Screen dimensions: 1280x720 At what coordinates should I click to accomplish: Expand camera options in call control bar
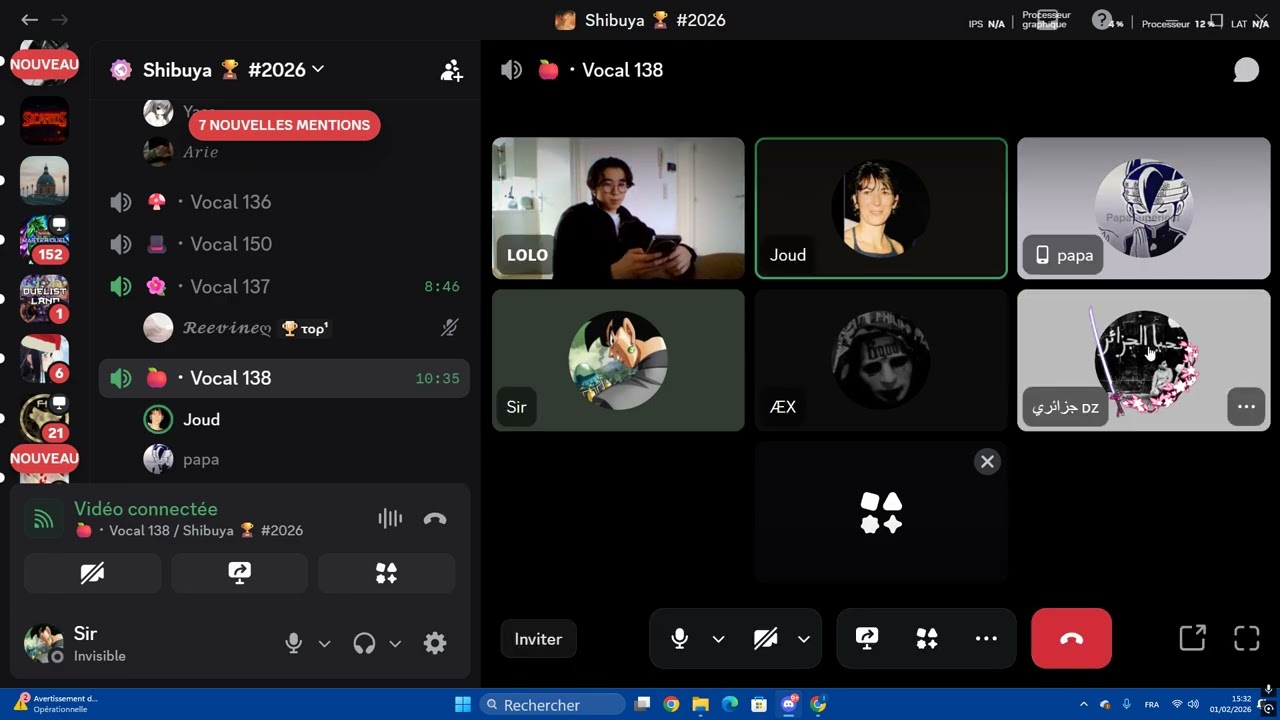[804, 639]
